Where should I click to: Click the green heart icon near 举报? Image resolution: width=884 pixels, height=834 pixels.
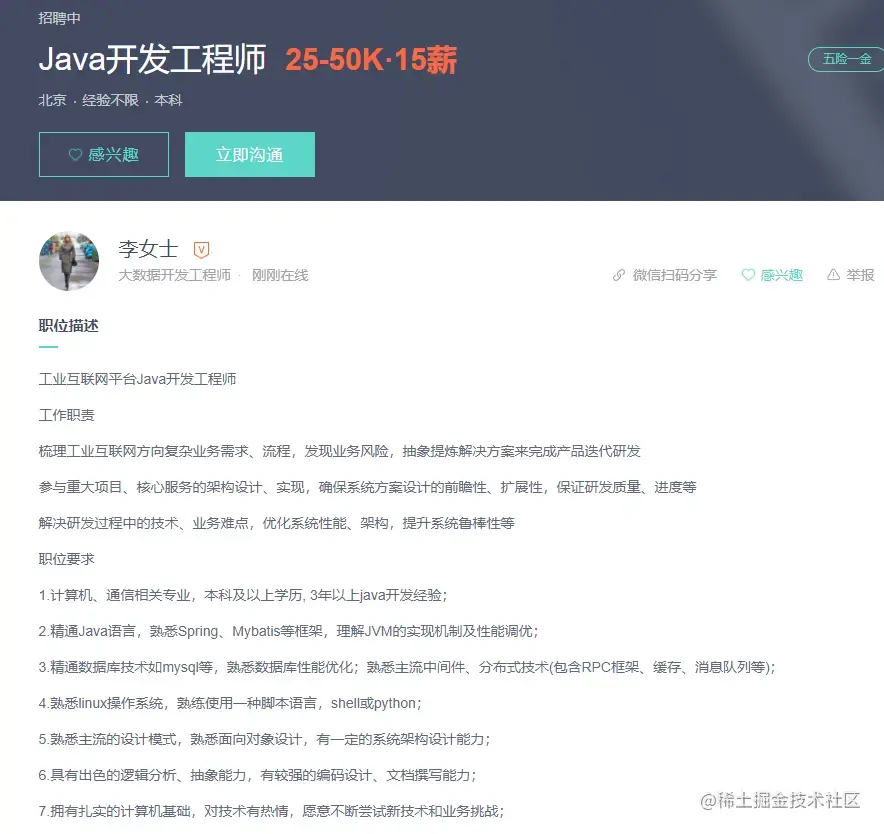point(748,275)
